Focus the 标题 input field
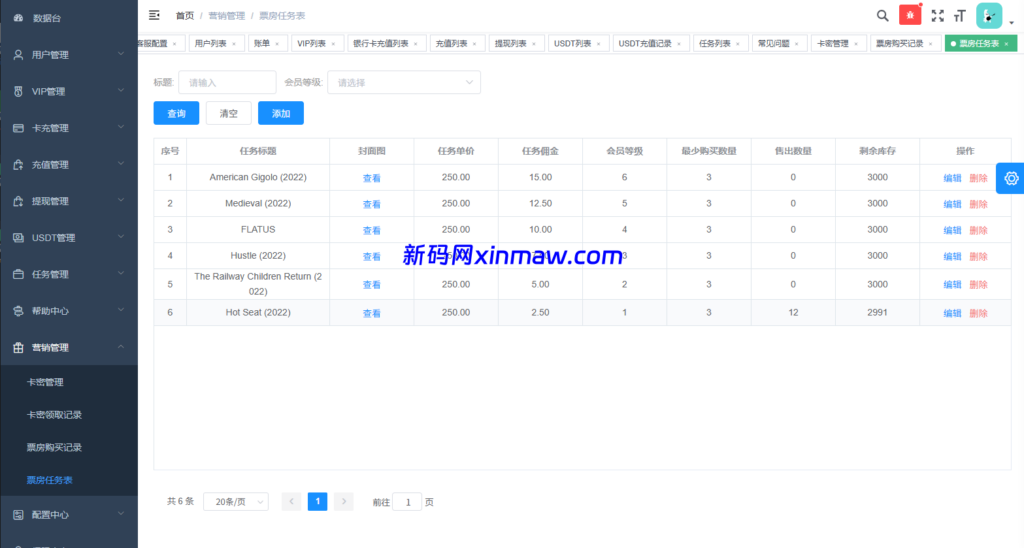 pyautogui.click(x=227, y=82)
